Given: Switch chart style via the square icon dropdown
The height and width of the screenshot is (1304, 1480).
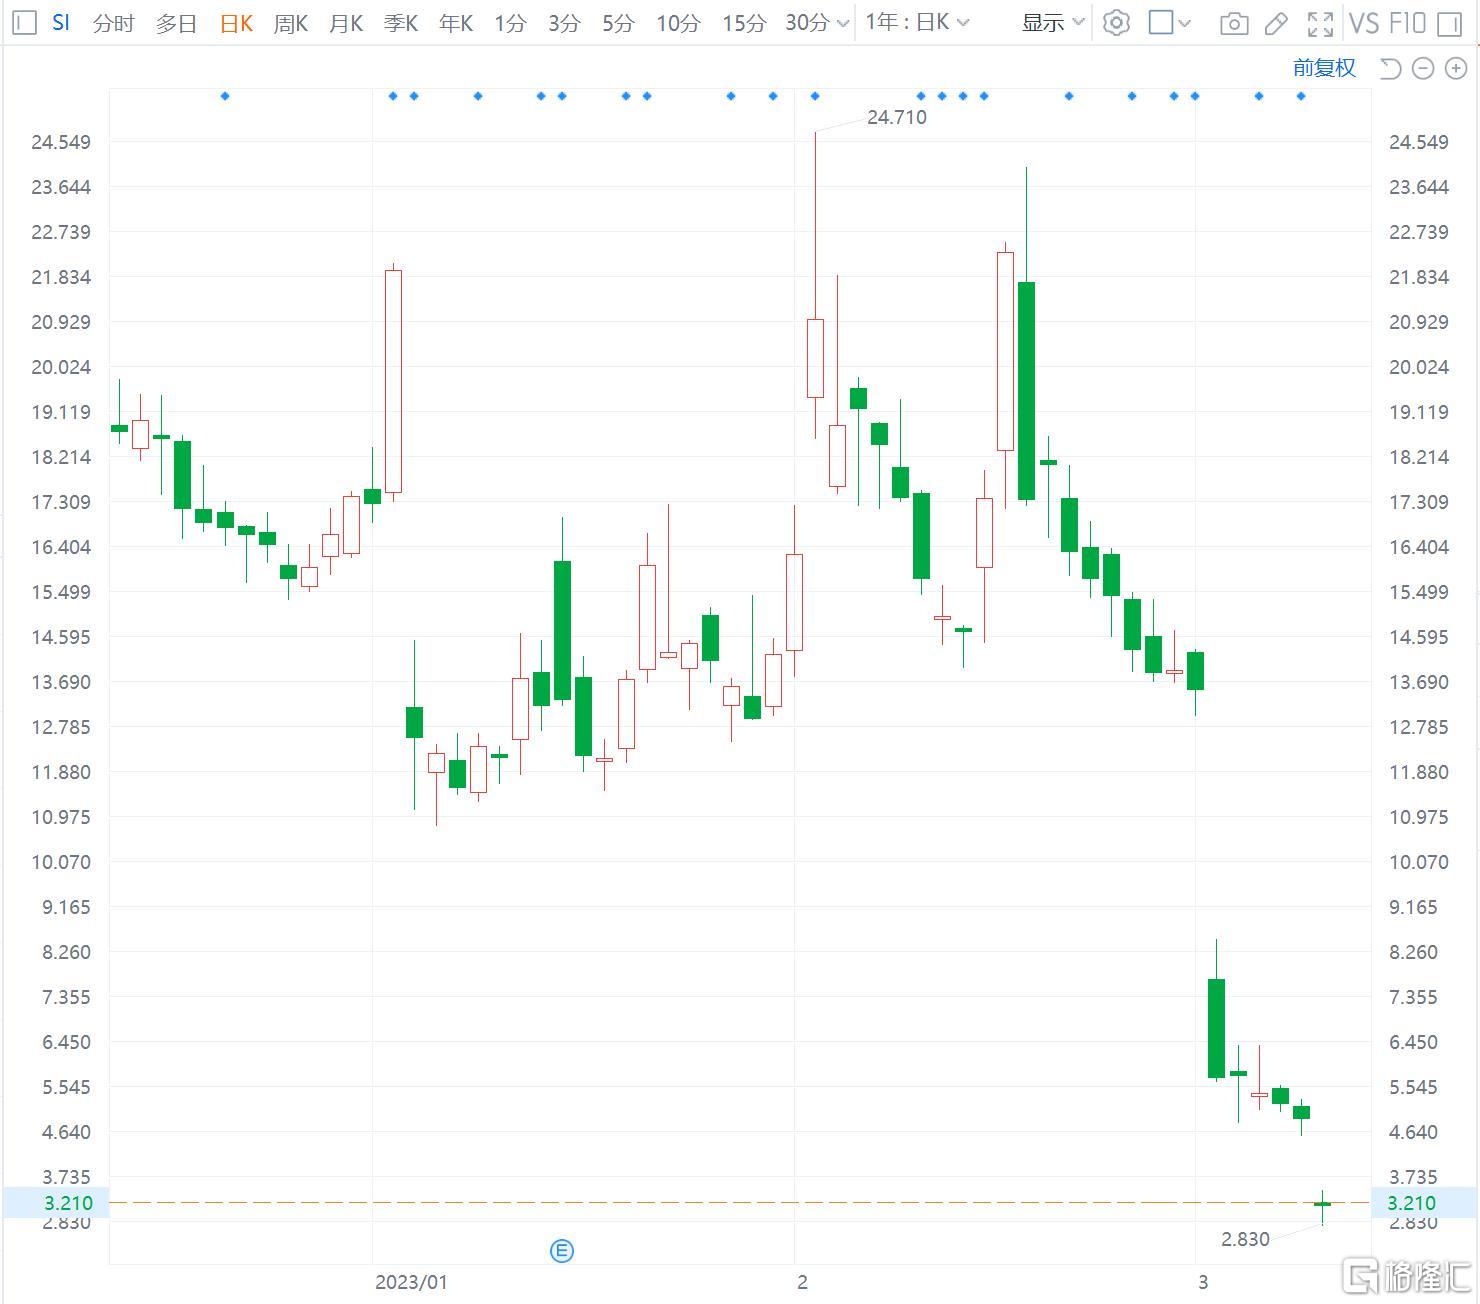Looking at the screenshot, I should tap(1166, 23).
